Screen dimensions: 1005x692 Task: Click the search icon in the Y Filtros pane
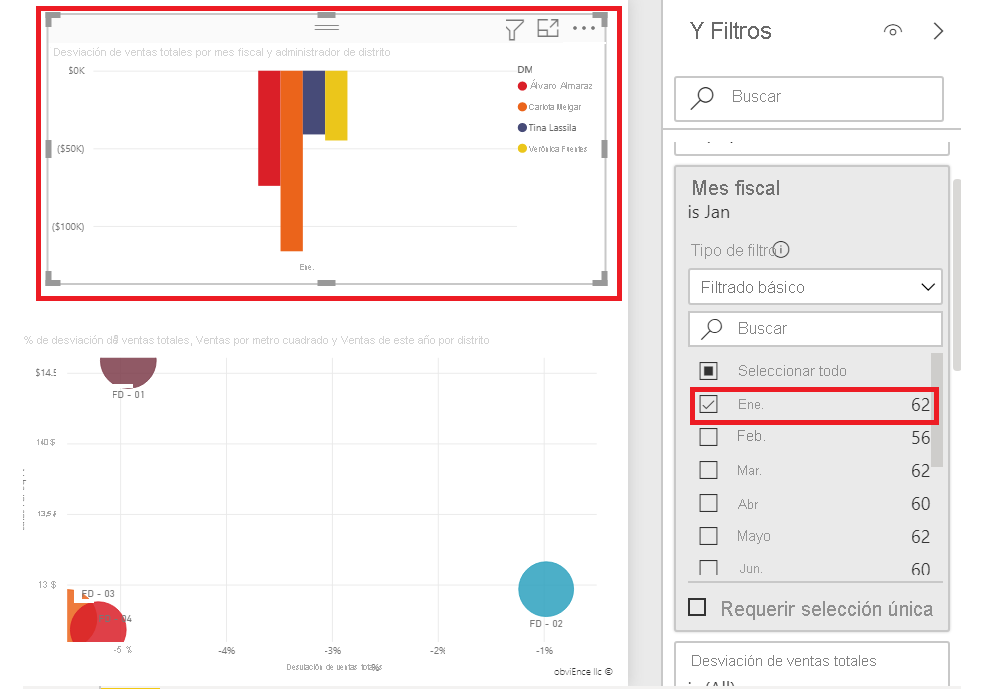tap(704, 99)
